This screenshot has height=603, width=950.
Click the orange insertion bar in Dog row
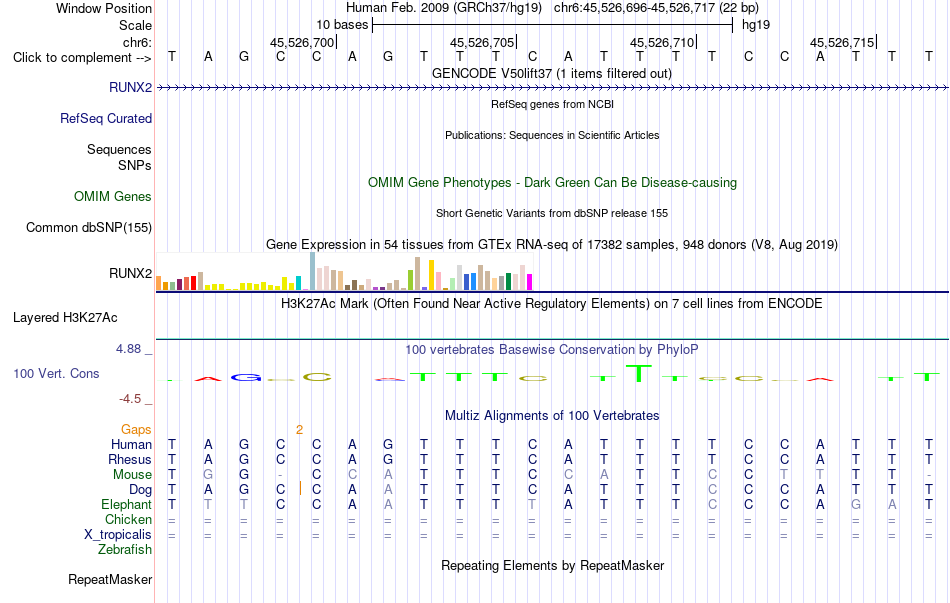300,488
